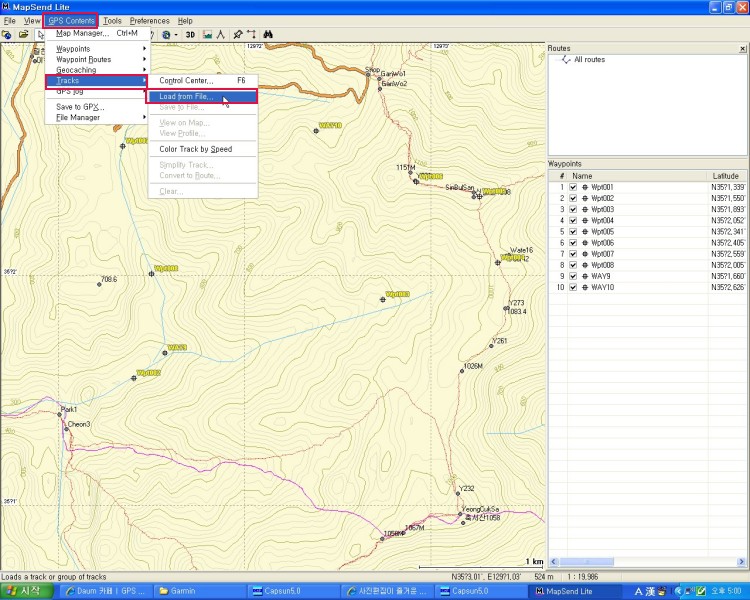
Task: Open the Preferences menu
Action: coord(150,21)
